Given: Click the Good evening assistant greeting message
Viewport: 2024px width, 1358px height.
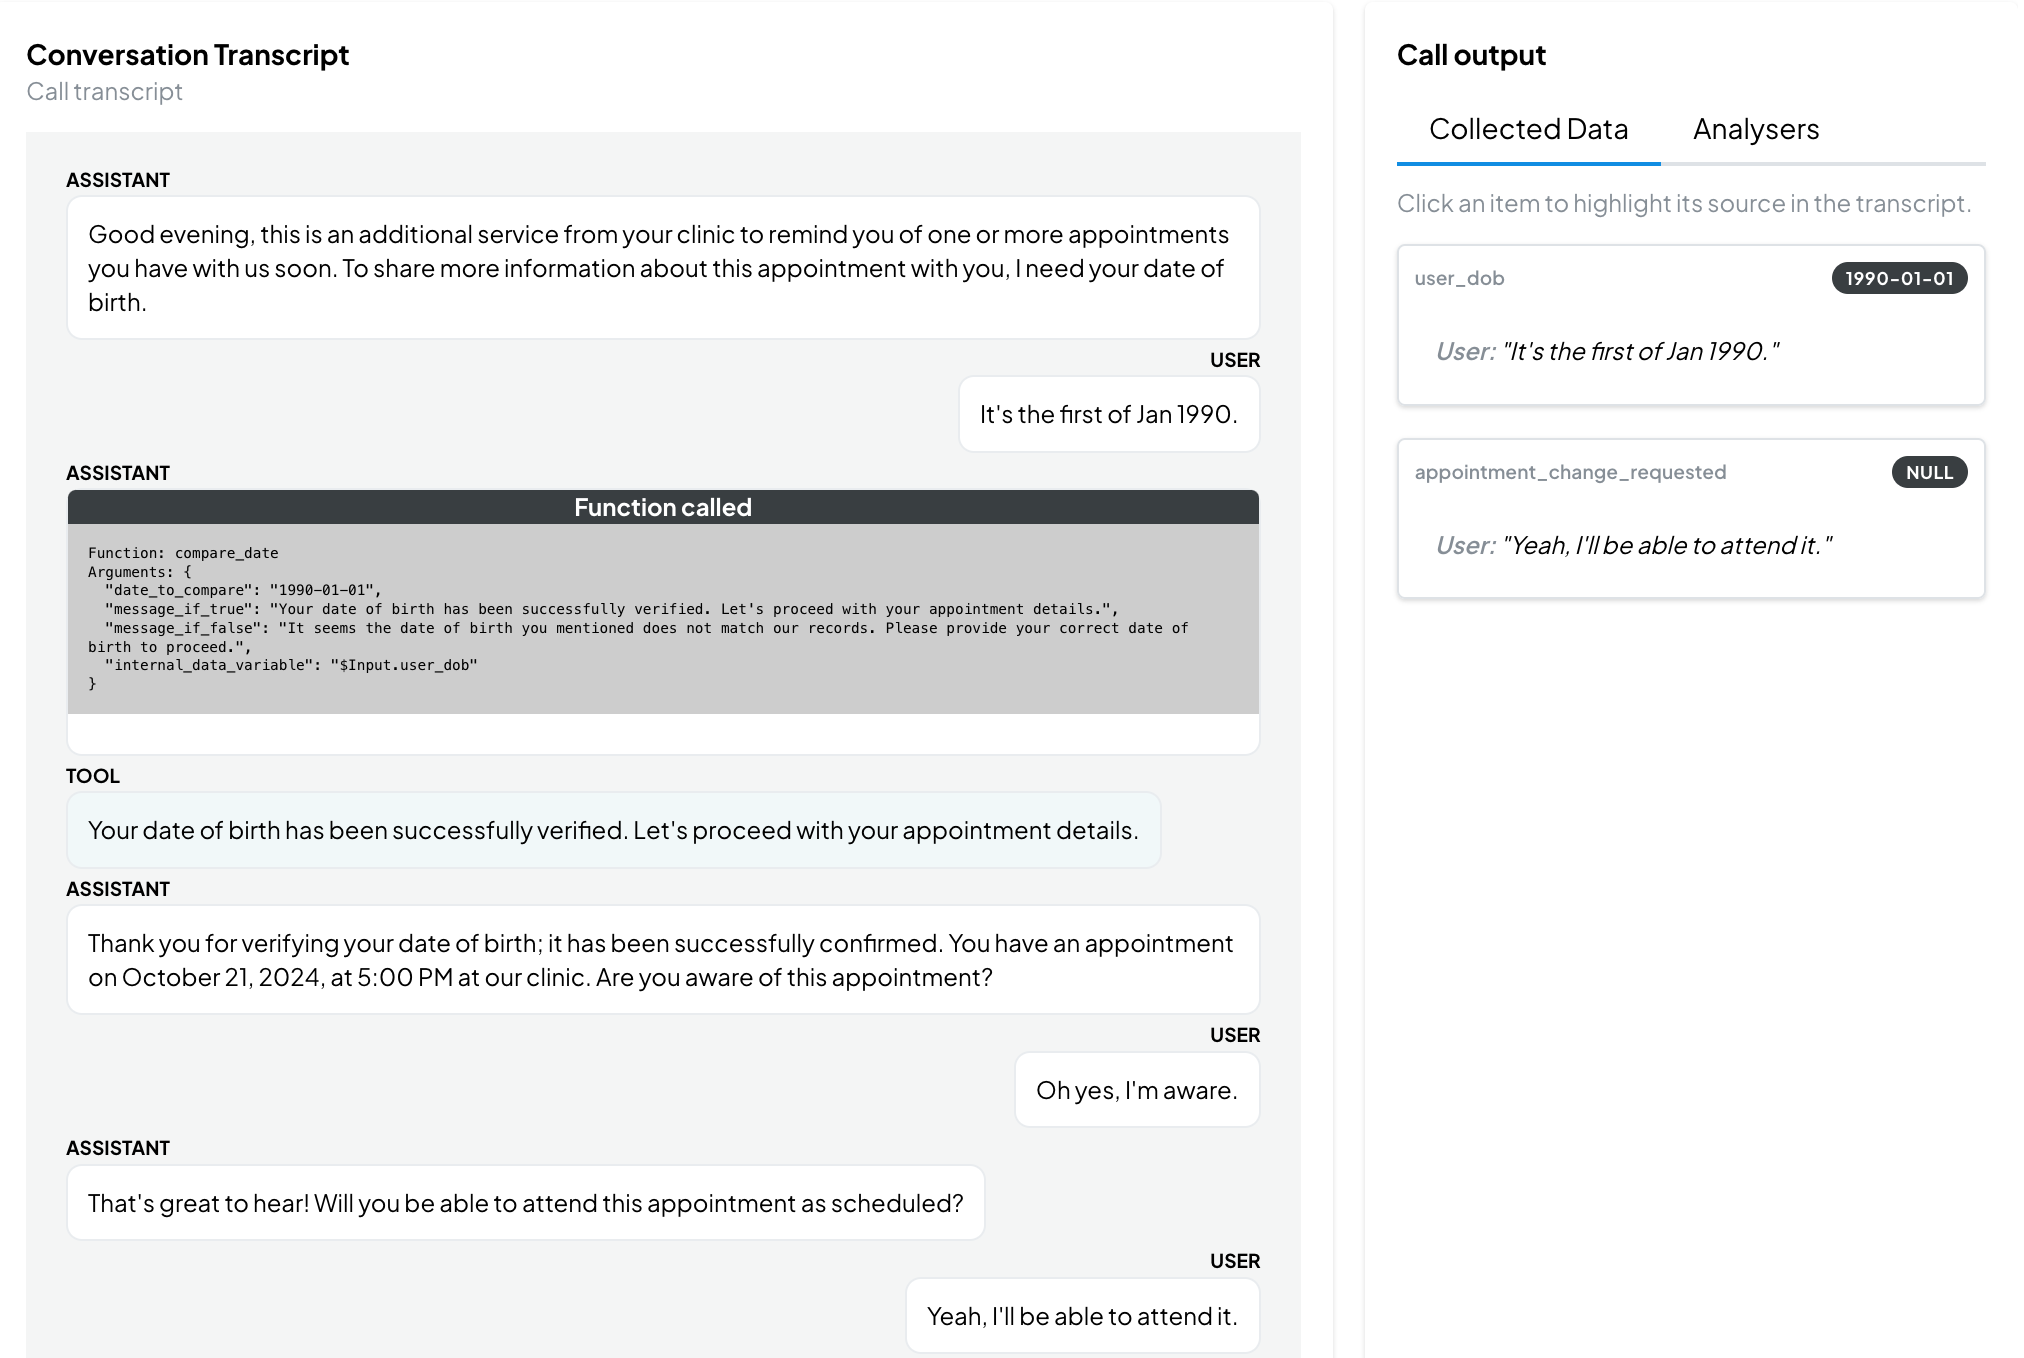Looking at the screenshot, I should point(663,268).
